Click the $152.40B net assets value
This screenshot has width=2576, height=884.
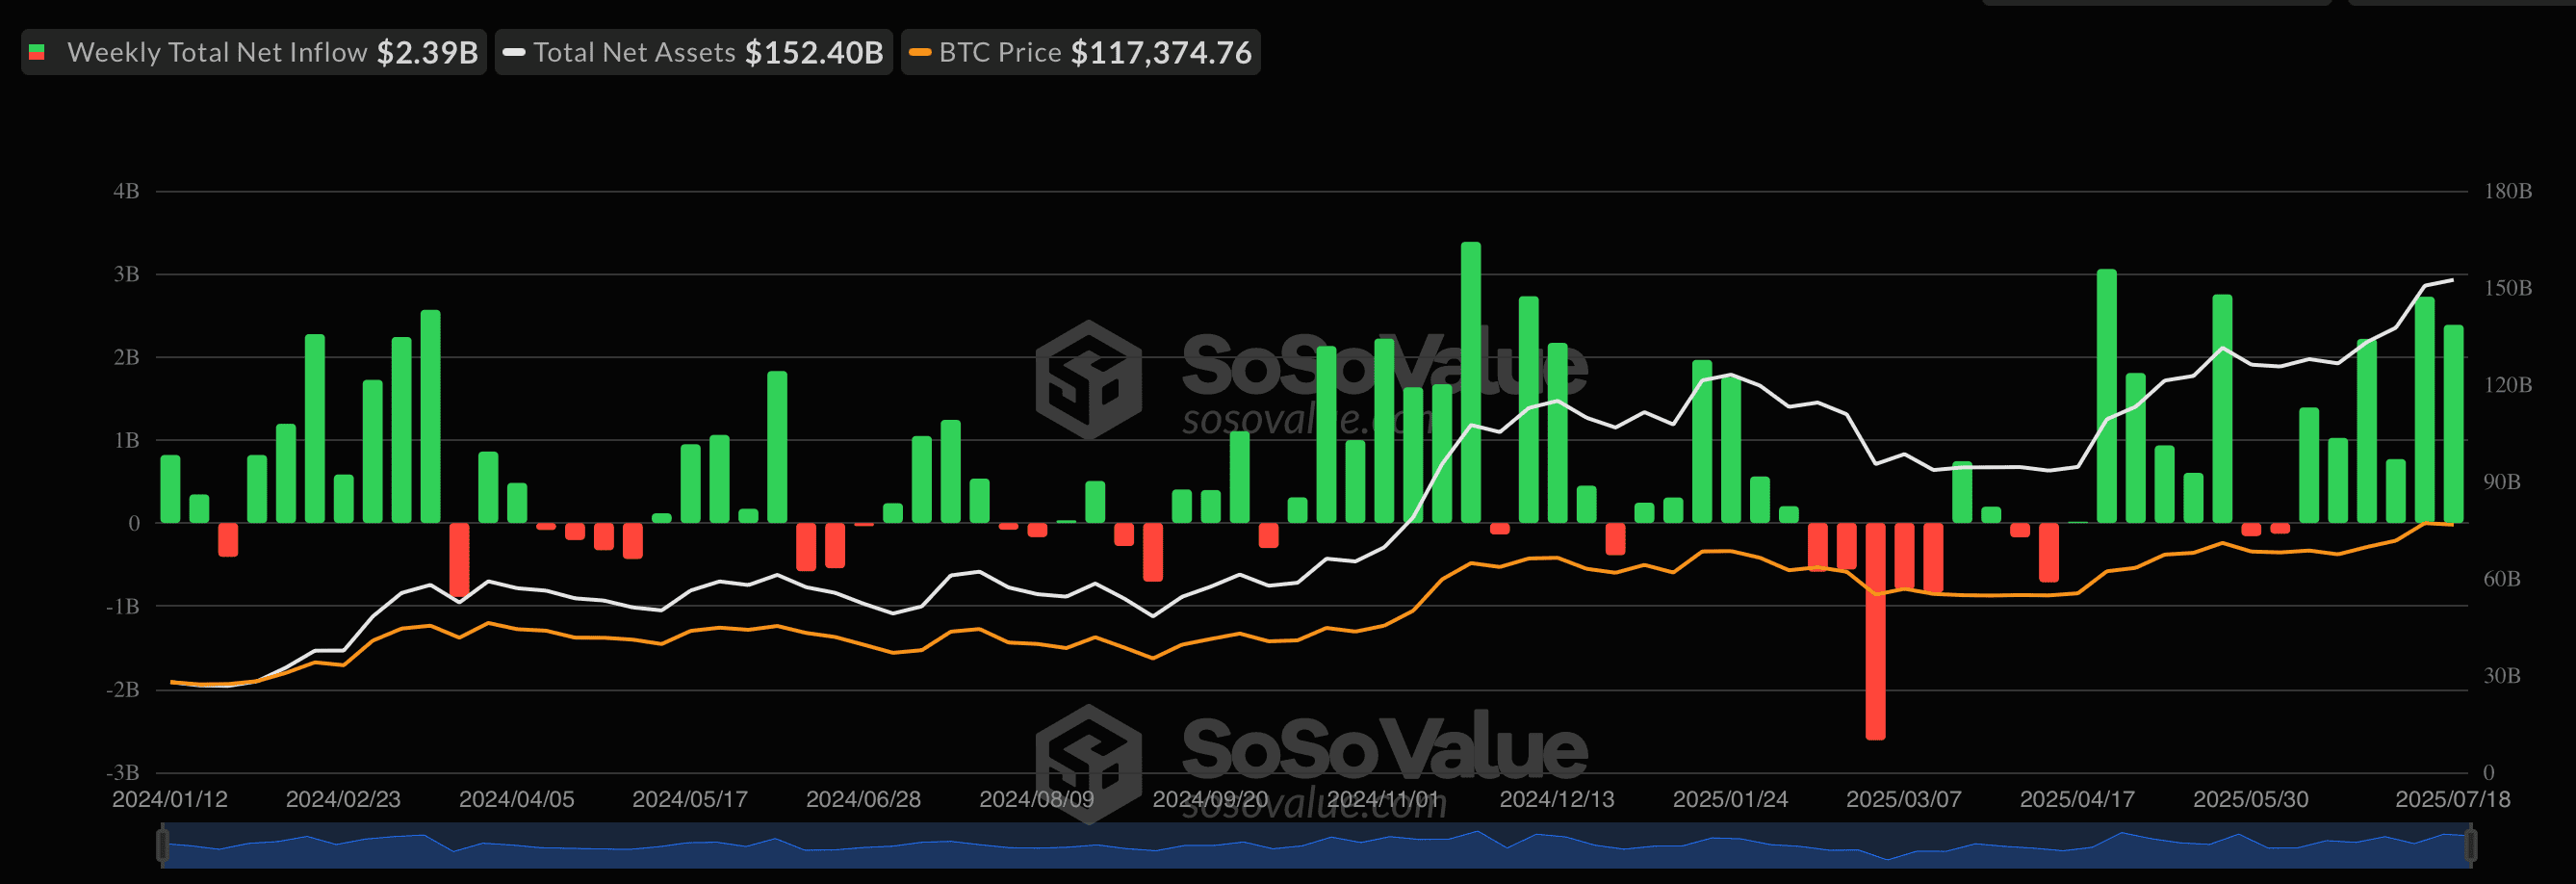click(814, 52)
